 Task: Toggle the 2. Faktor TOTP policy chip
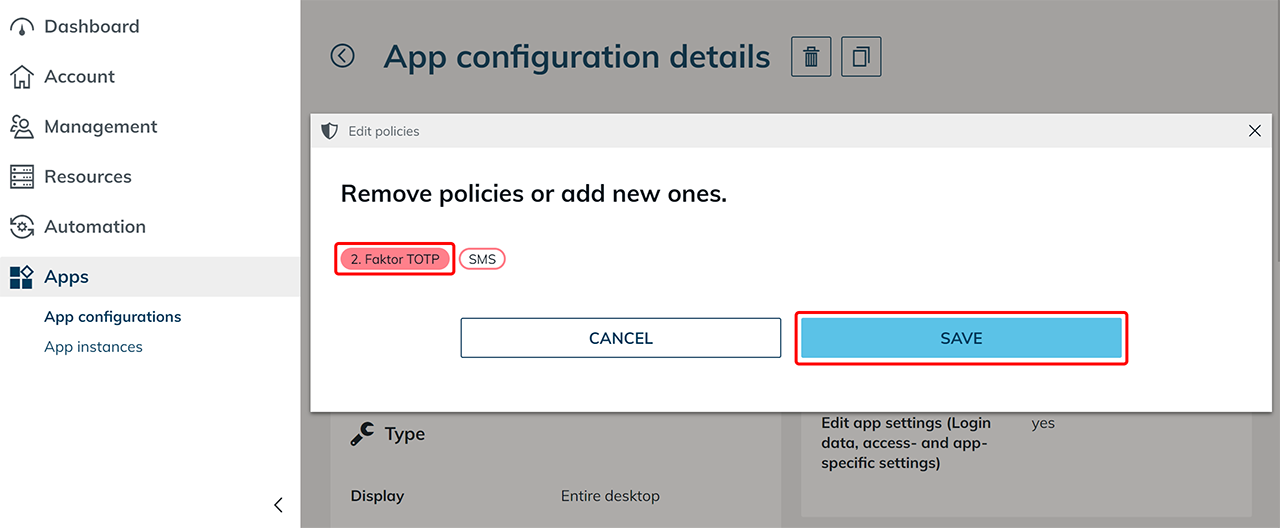coord(395,259)
